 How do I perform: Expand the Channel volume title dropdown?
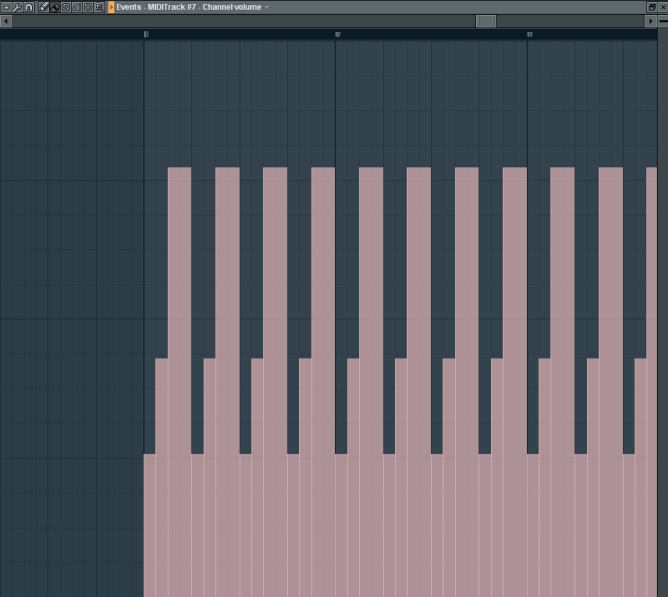[x=267, y=7]
